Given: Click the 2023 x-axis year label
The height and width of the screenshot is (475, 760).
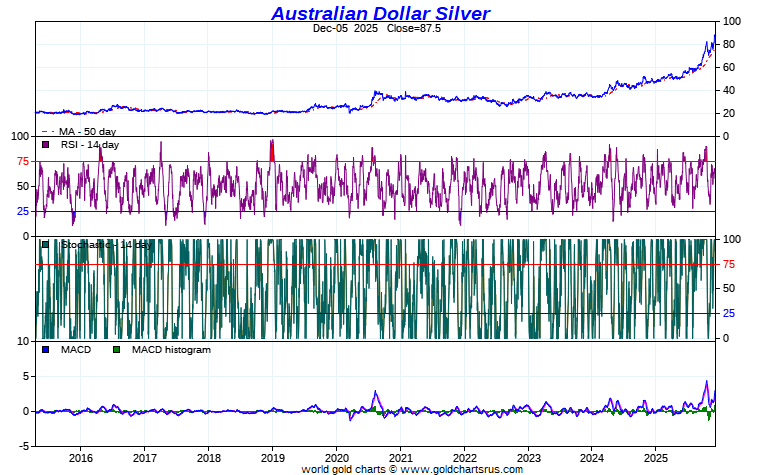Looking at the screenshot, I should tap(528, 458).
